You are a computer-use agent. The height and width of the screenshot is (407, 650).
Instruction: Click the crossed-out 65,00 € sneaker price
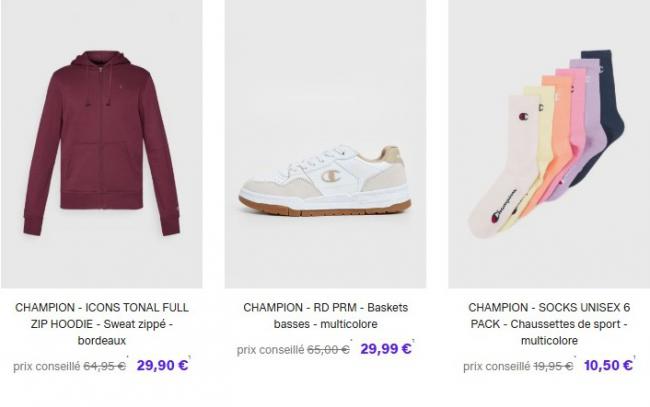click(328, 351)
